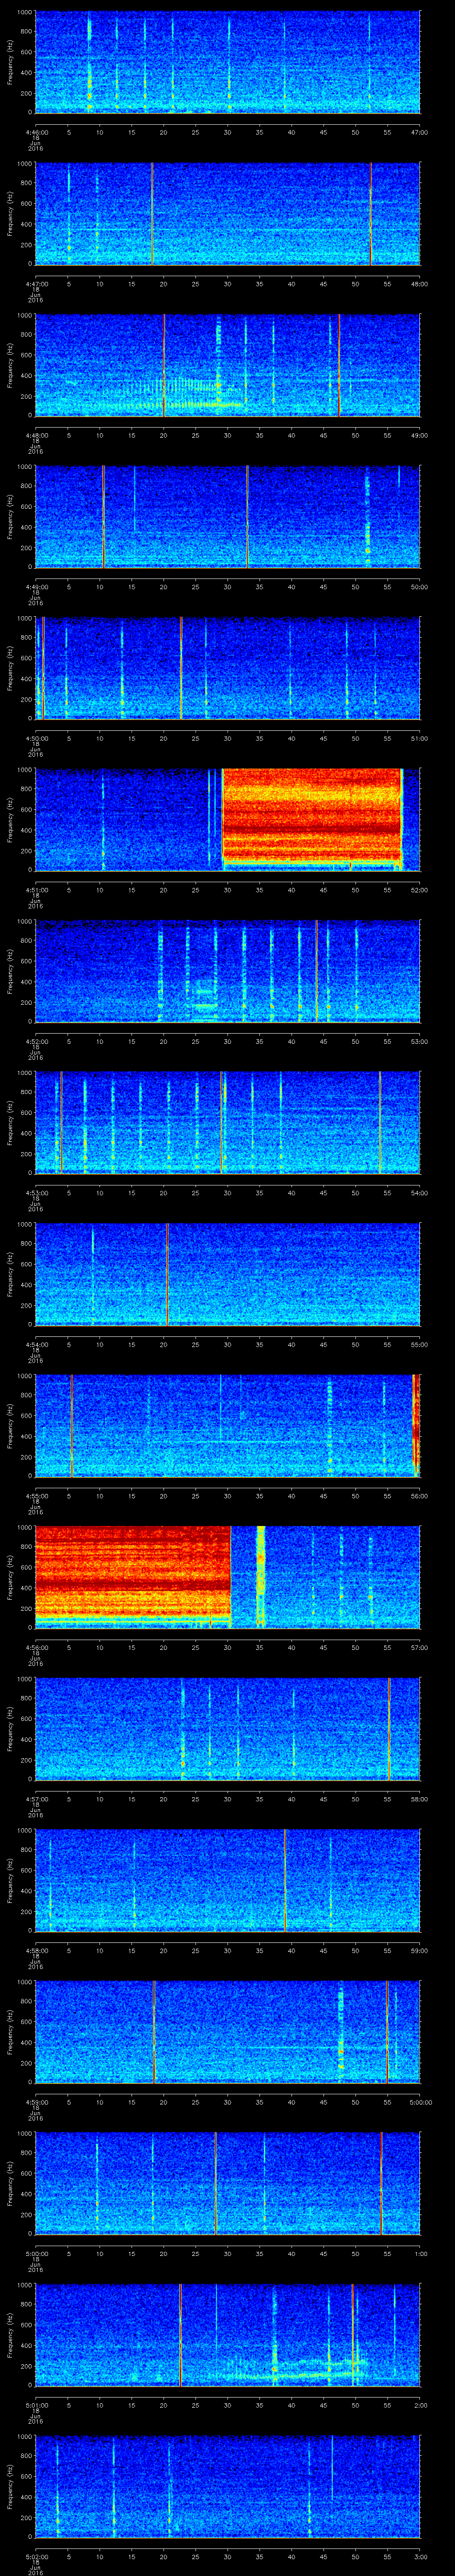Screen dimensions: 455x2576
Task: Click Frequency (Hz) axis label of 4:51:00 panel
Action: (11, 820)
